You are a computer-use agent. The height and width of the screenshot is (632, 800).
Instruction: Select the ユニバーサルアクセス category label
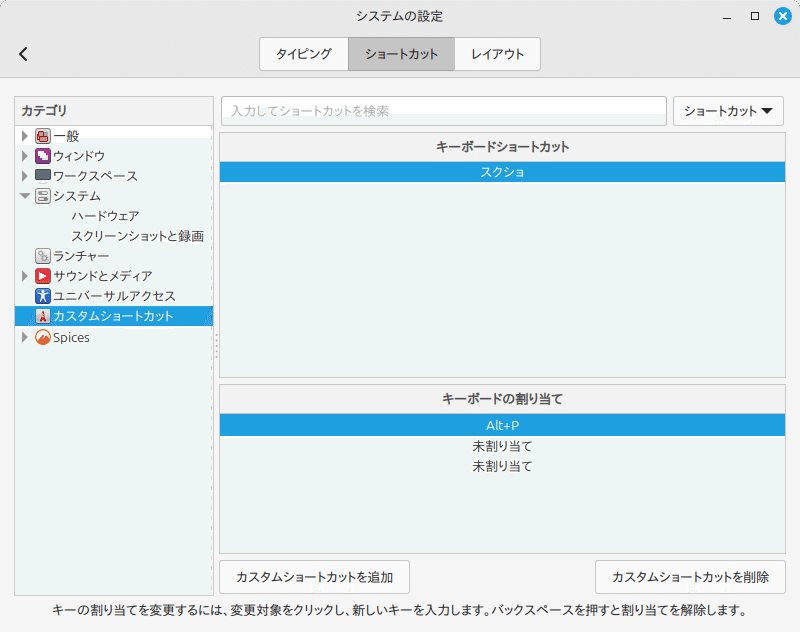[x=114, y=296]
